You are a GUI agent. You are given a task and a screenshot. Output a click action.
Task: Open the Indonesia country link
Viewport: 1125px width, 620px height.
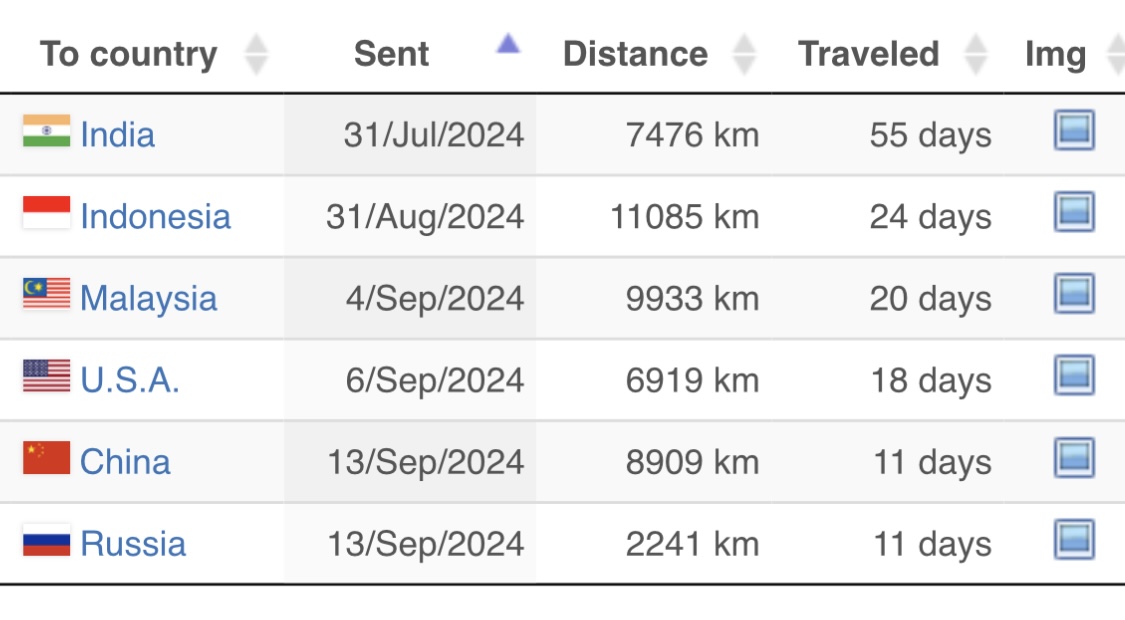[x=156, y=217]
